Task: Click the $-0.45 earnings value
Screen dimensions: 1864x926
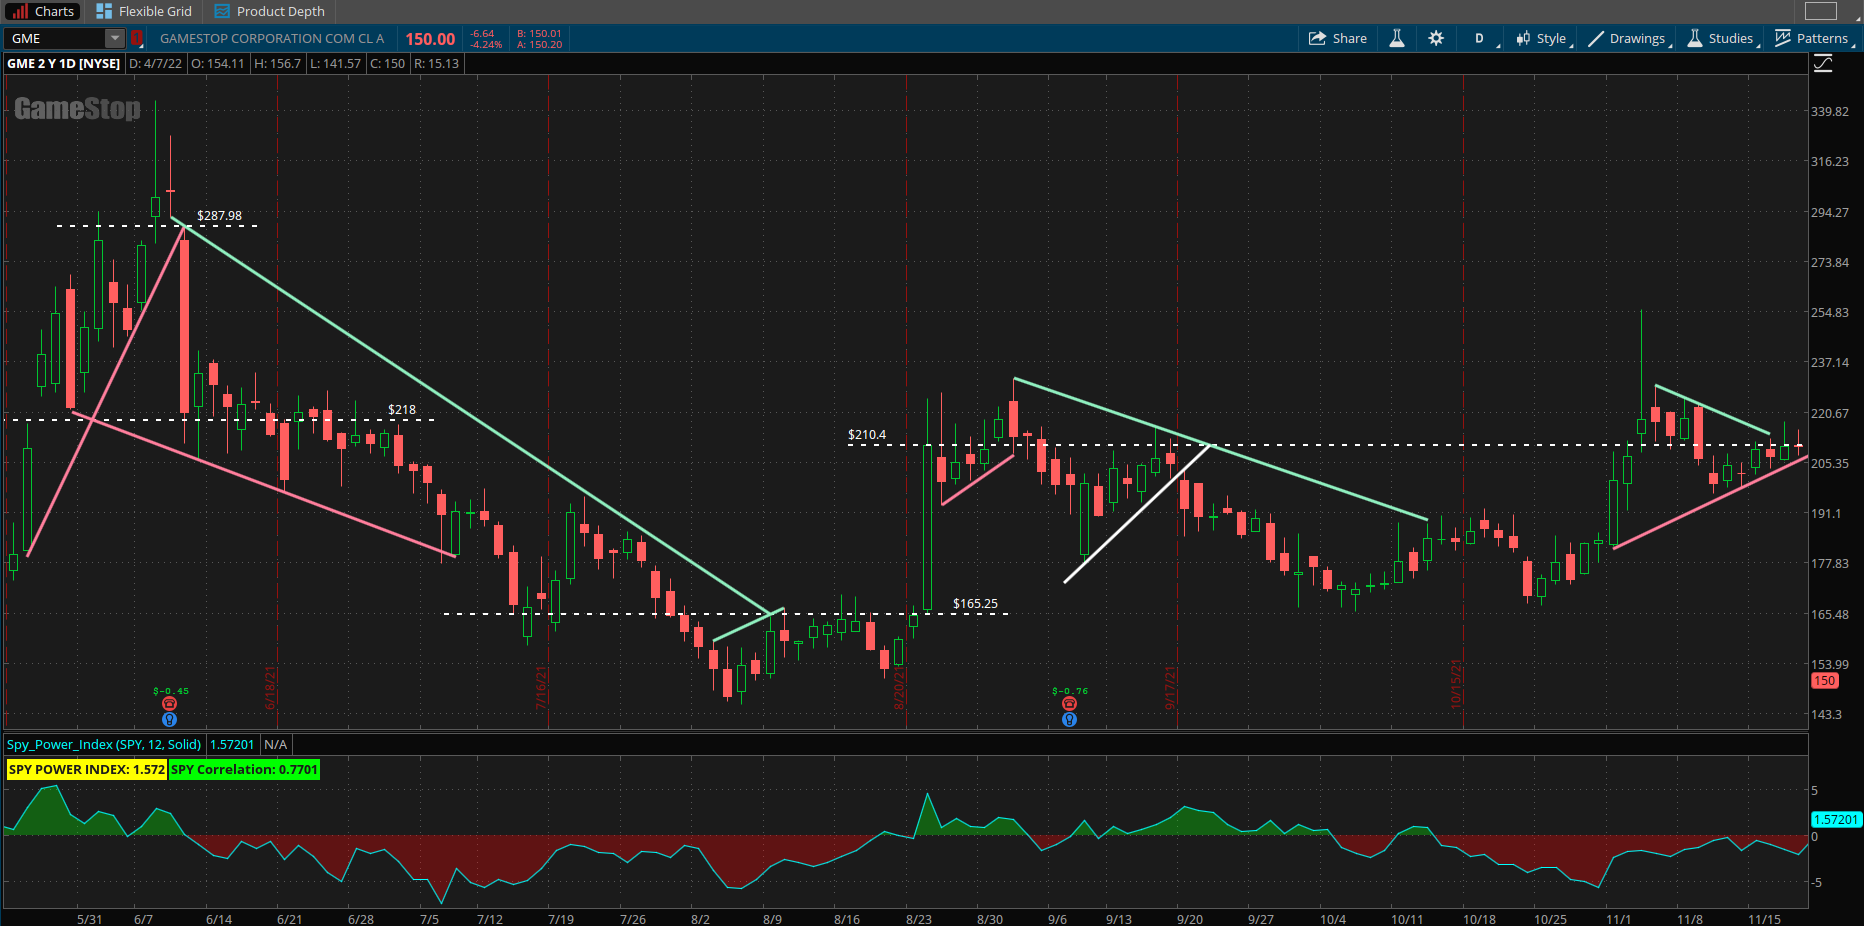Action: click(171, 691)
